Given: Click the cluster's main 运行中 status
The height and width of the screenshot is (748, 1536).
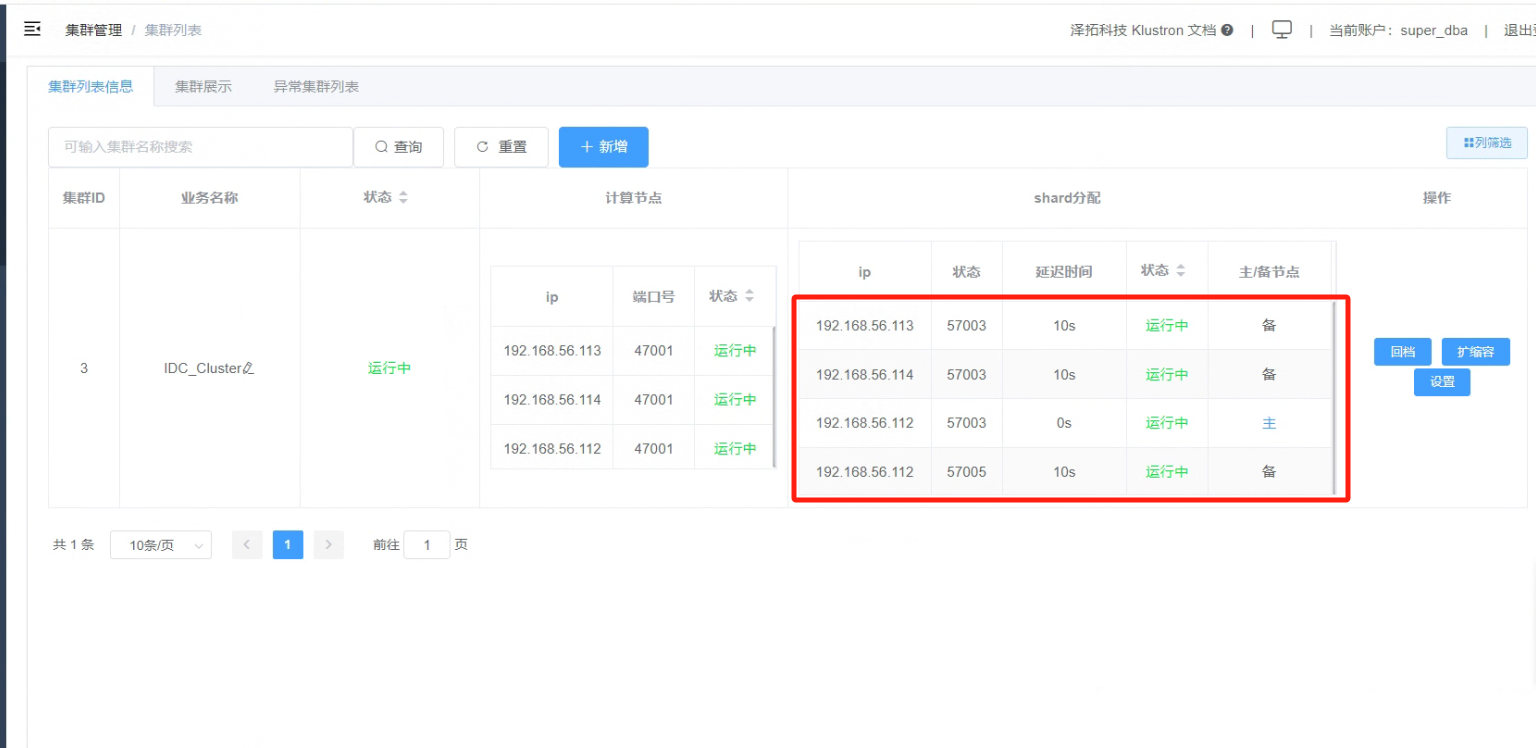Looking at the screenshot, I should click(x=389, y=368).
